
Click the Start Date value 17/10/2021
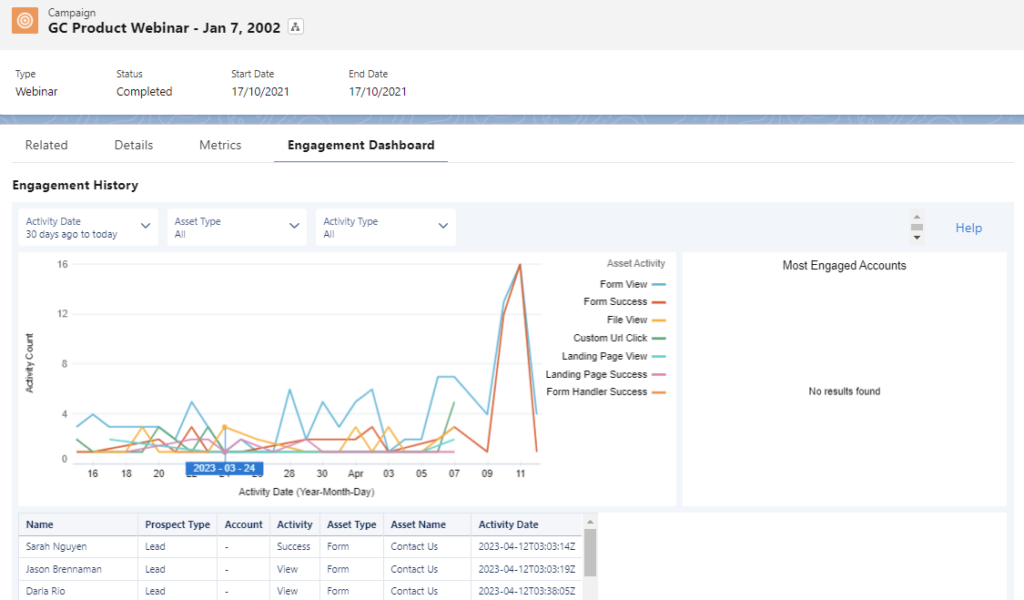[260, 91]
